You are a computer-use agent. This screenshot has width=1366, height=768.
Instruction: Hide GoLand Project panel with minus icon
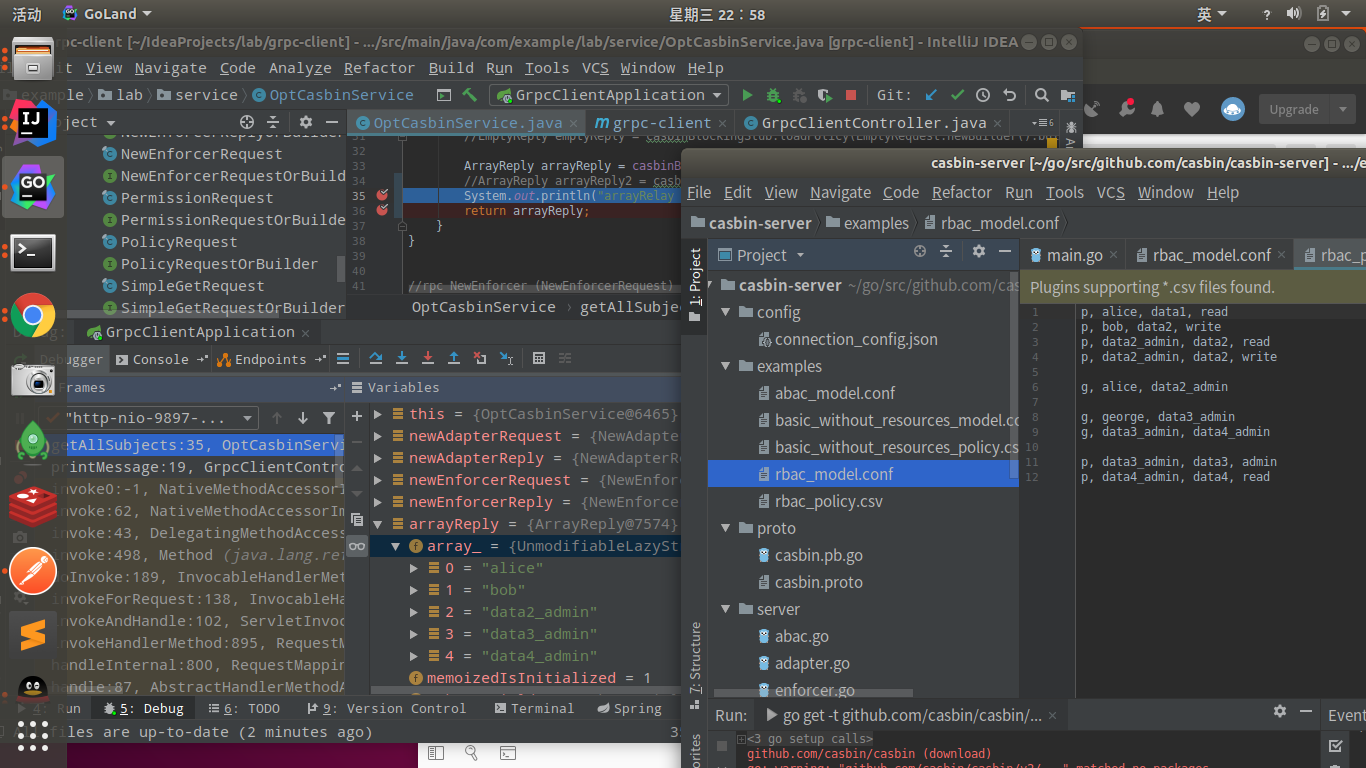tap(1005, 252)
